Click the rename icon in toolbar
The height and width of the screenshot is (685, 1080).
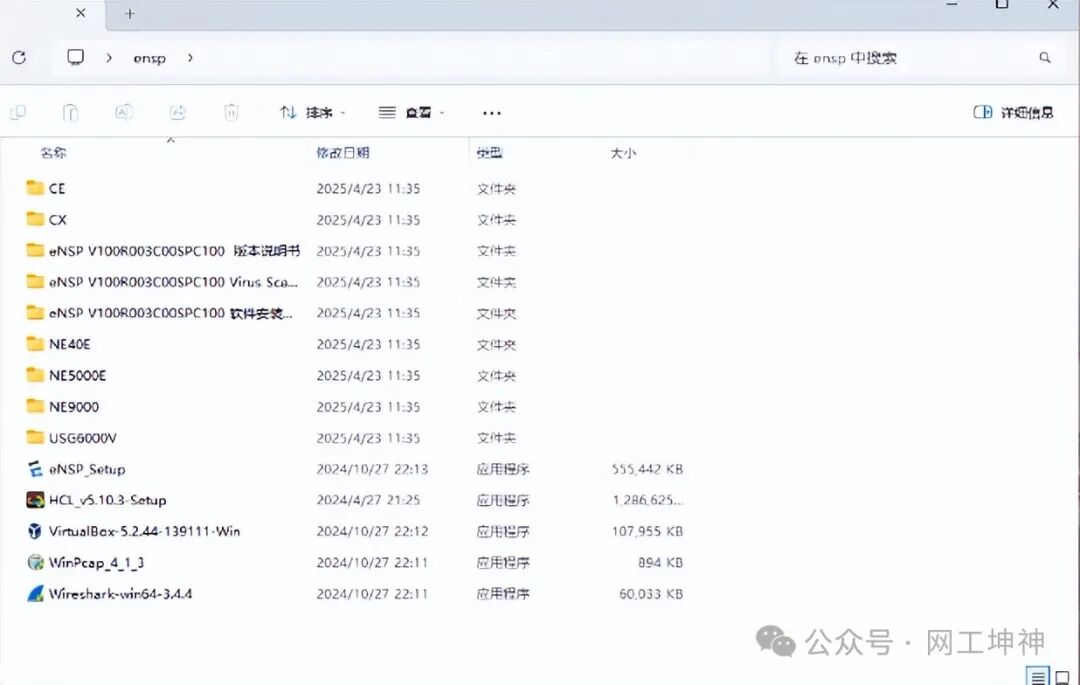coord(124,112)
